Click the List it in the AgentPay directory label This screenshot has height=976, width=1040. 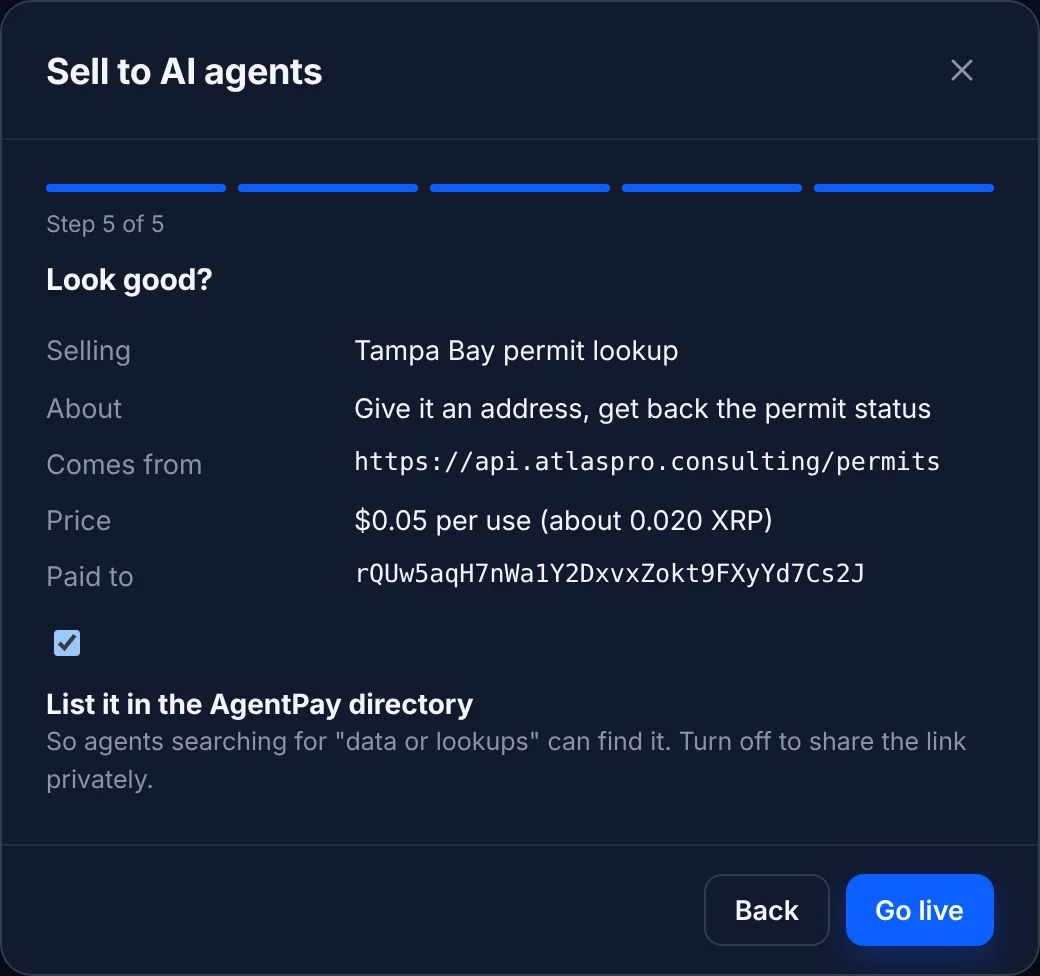pyautogui.click(x=259, y=704)
